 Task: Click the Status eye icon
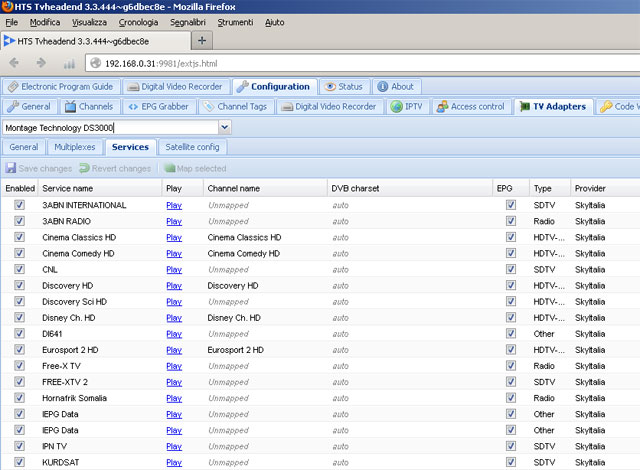[x=330, y=86]
